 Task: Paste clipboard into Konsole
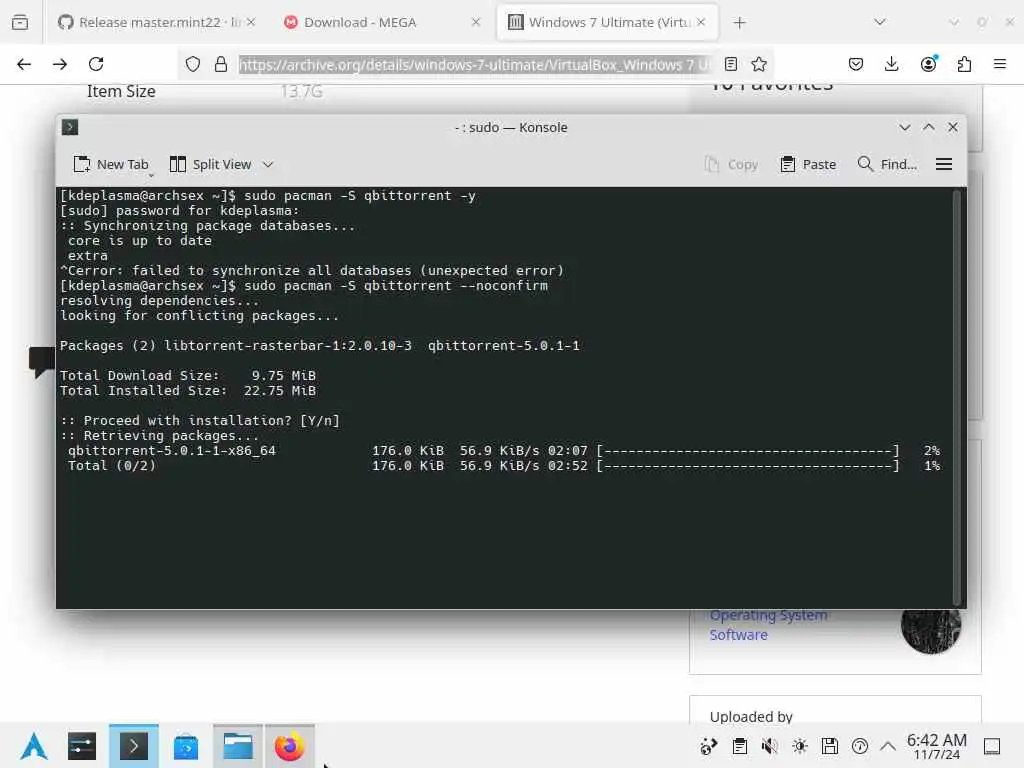[x=808, y=165]
